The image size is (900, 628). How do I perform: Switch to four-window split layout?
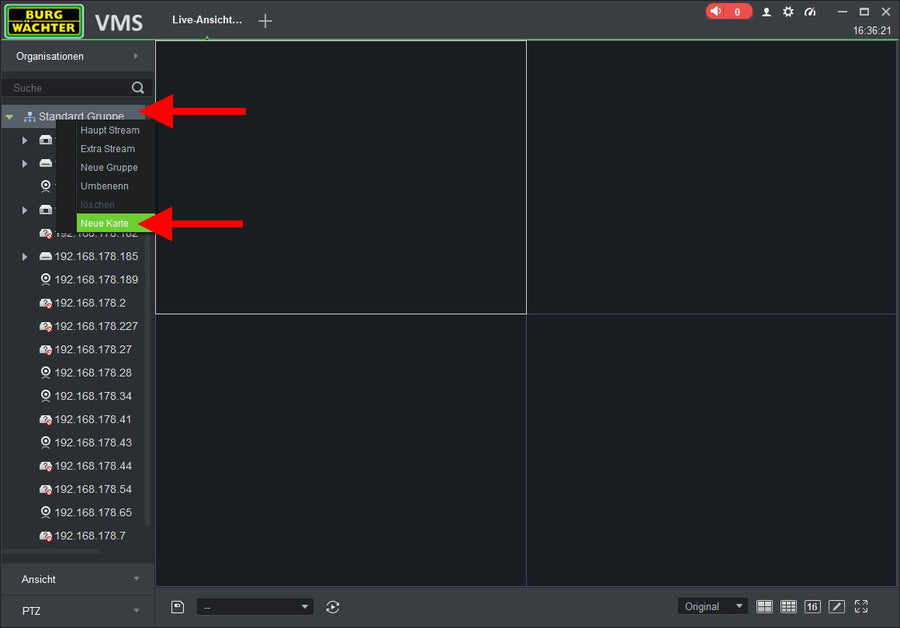[764, 607]
